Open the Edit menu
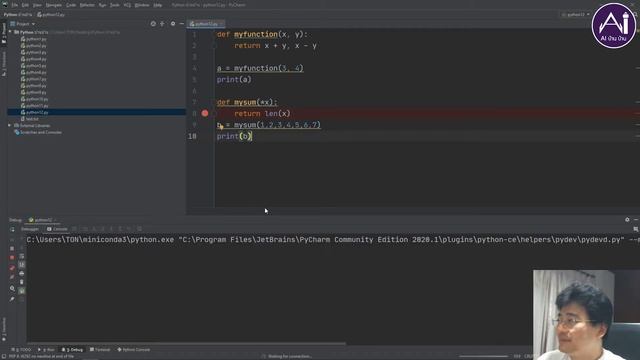Viewport: 640px width, 360px height. click(x=25, y=5)
